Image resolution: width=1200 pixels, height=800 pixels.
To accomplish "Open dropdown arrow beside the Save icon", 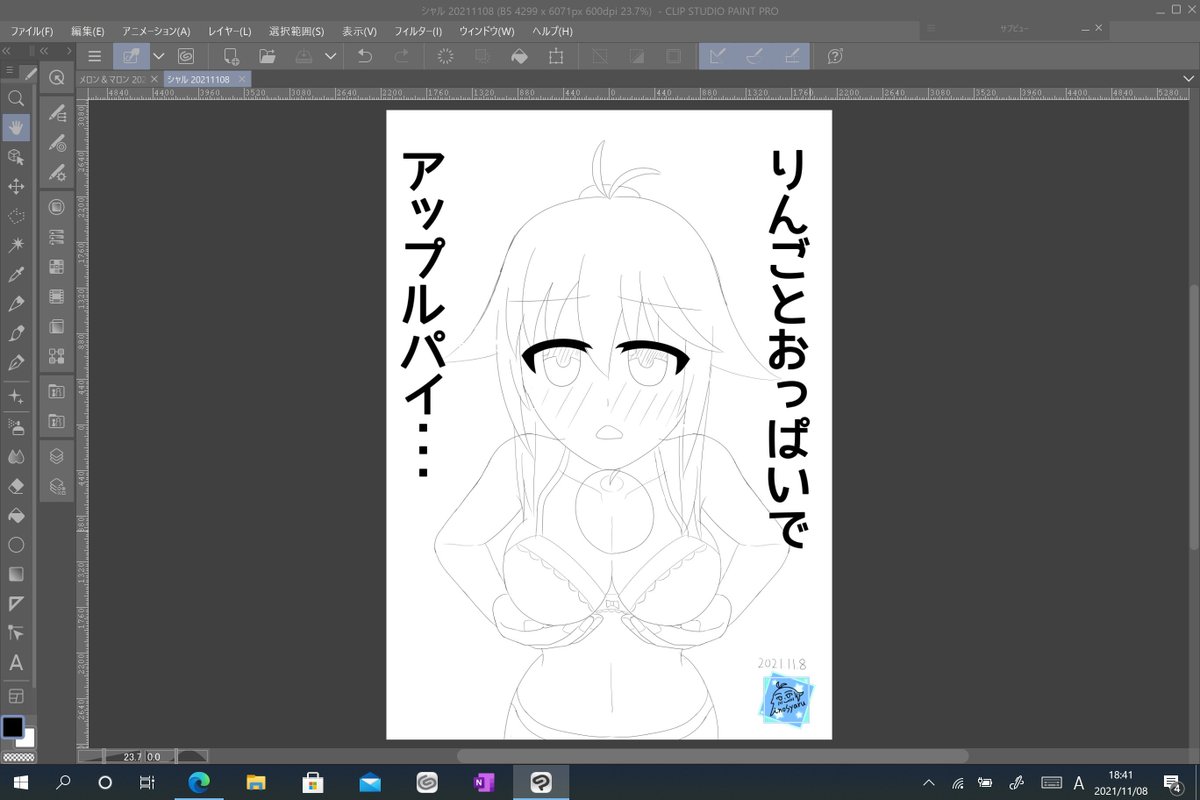I will point(331,57).
